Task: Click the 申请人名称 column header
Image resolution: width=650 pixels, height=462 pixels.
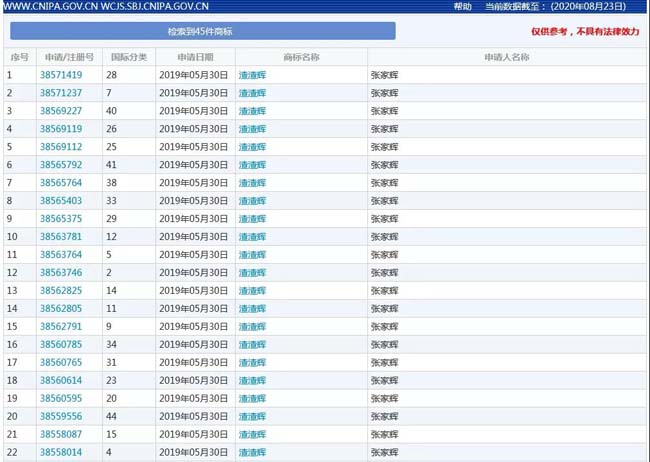Action: click(506, 57)
